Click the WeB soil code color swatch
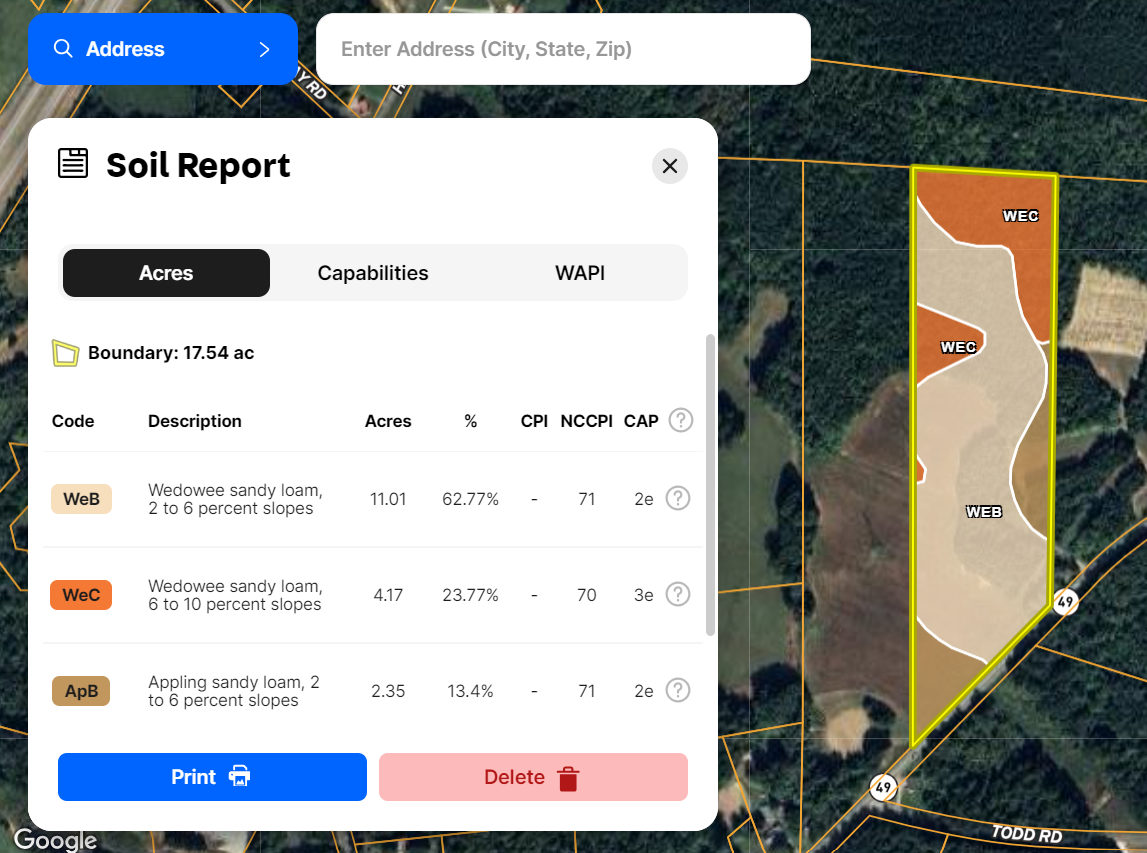The width and height of the screenshot is (1147, 853). [x=81, y=499]
